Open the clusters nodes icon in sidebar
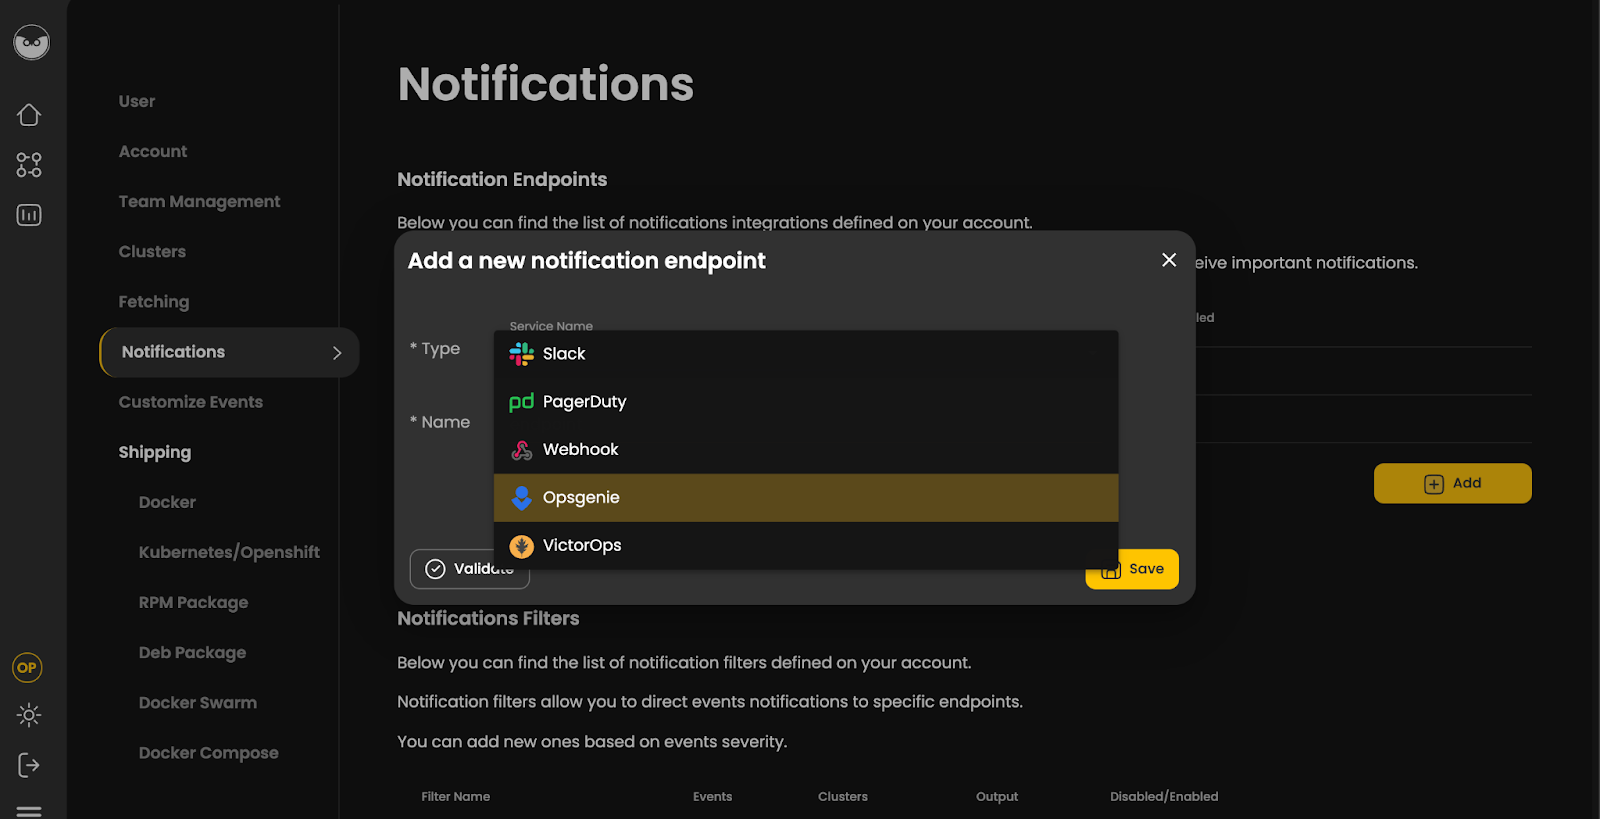This screenshot has height=819, width=1600. click(29, 165)
